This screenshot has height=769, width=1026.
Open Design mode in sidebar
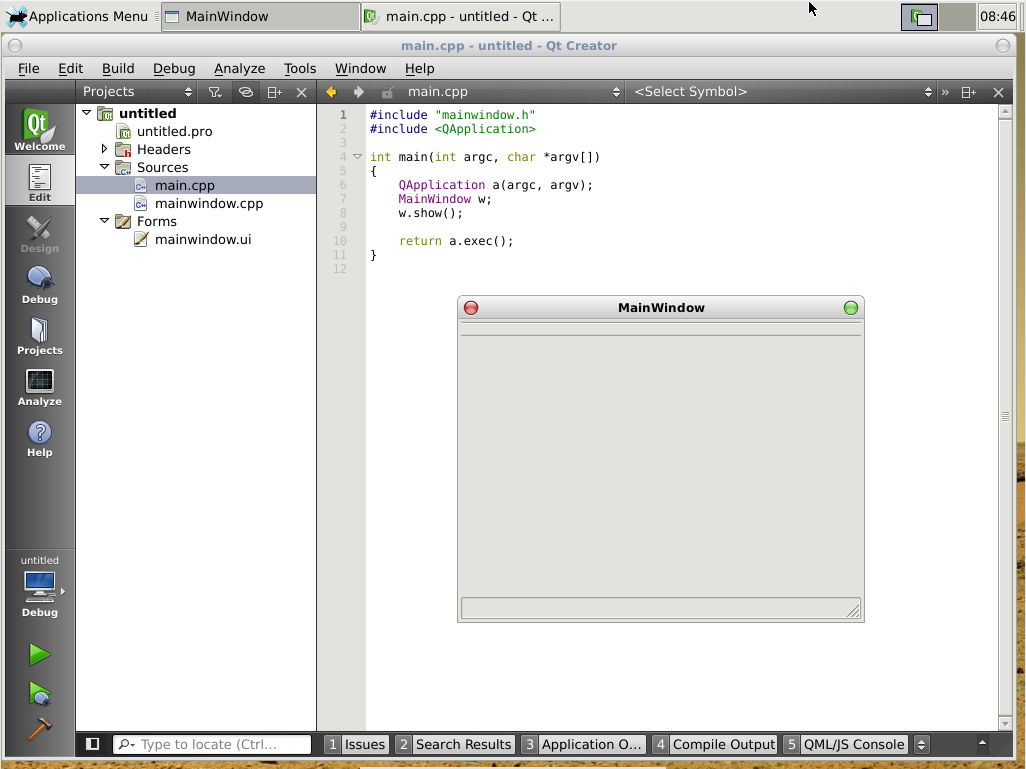(x=39, y=234)
